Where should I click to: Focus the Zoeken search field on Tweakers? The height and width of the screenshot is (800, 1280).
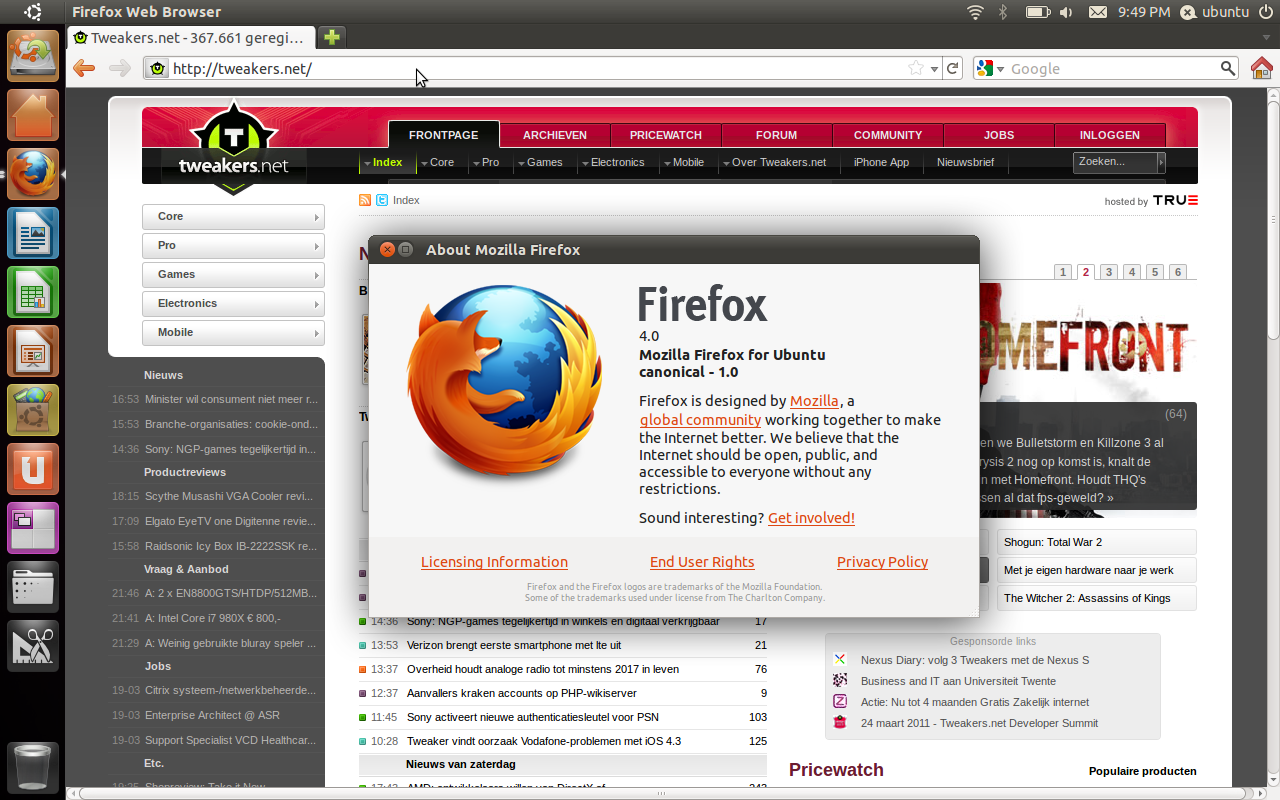coord(1115,162)
